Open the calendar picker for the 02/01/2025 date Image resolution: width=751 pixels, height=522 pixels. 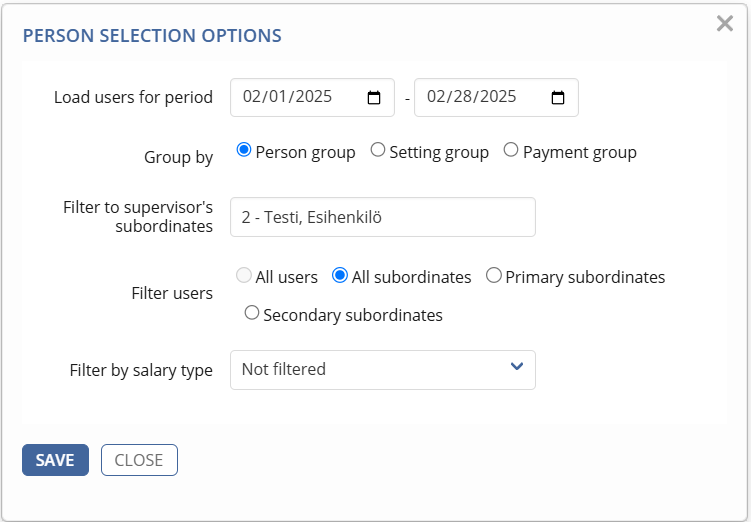[374, 97]
